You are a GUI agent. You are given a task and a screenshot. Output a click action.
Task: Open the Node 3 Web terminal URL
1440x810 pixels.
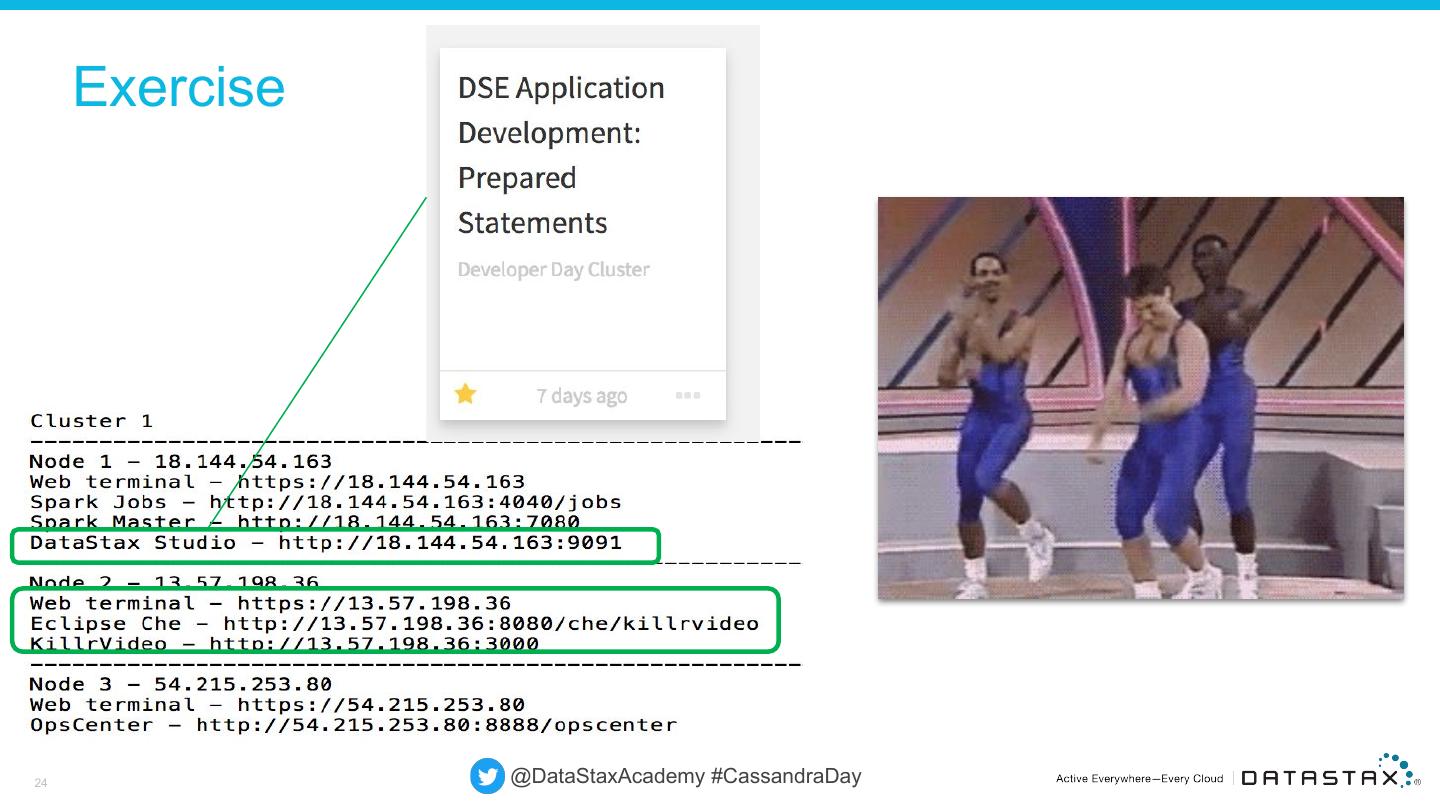[380, 705]
